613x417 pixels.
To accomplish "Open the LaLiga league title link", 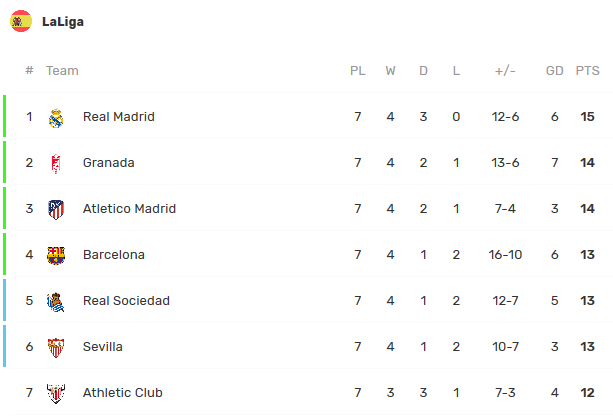I will pyautogui.click(x=63, y=21).
